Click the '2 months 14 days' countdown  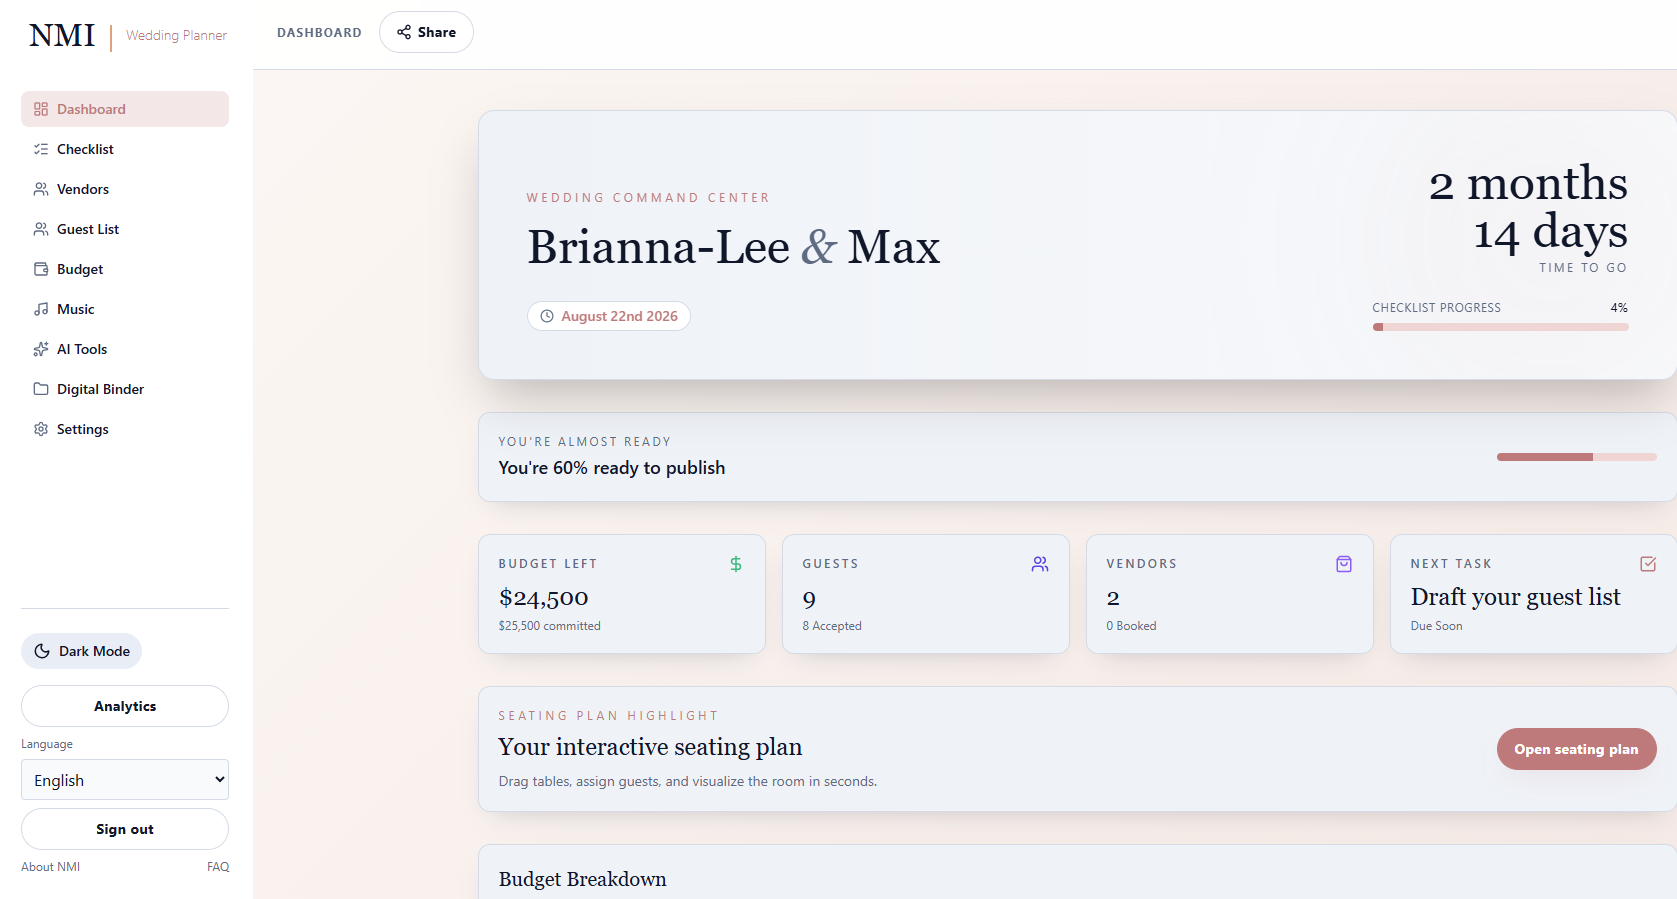1528,207
